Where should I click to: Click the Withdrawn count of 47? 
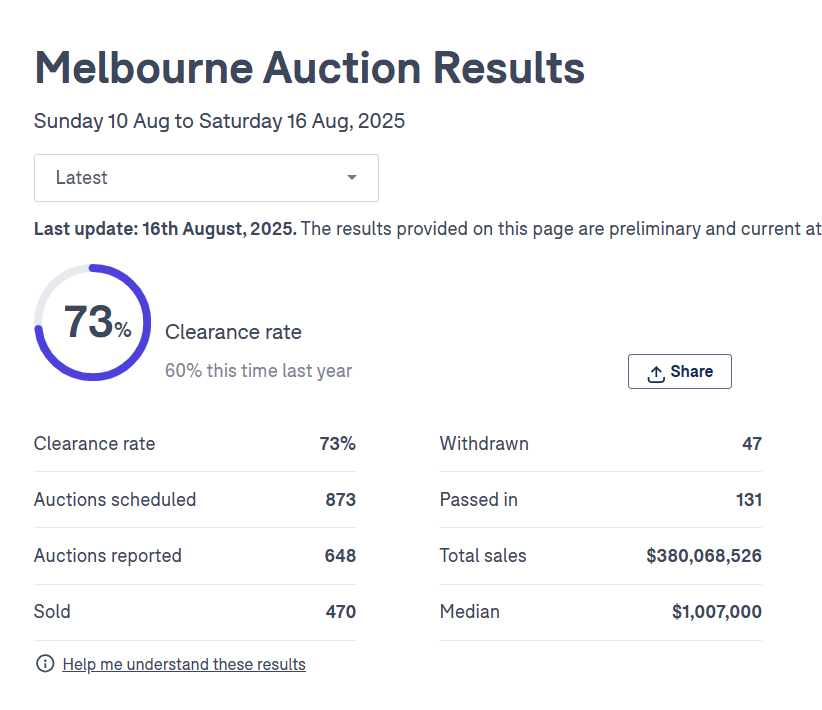coord(751,444)
